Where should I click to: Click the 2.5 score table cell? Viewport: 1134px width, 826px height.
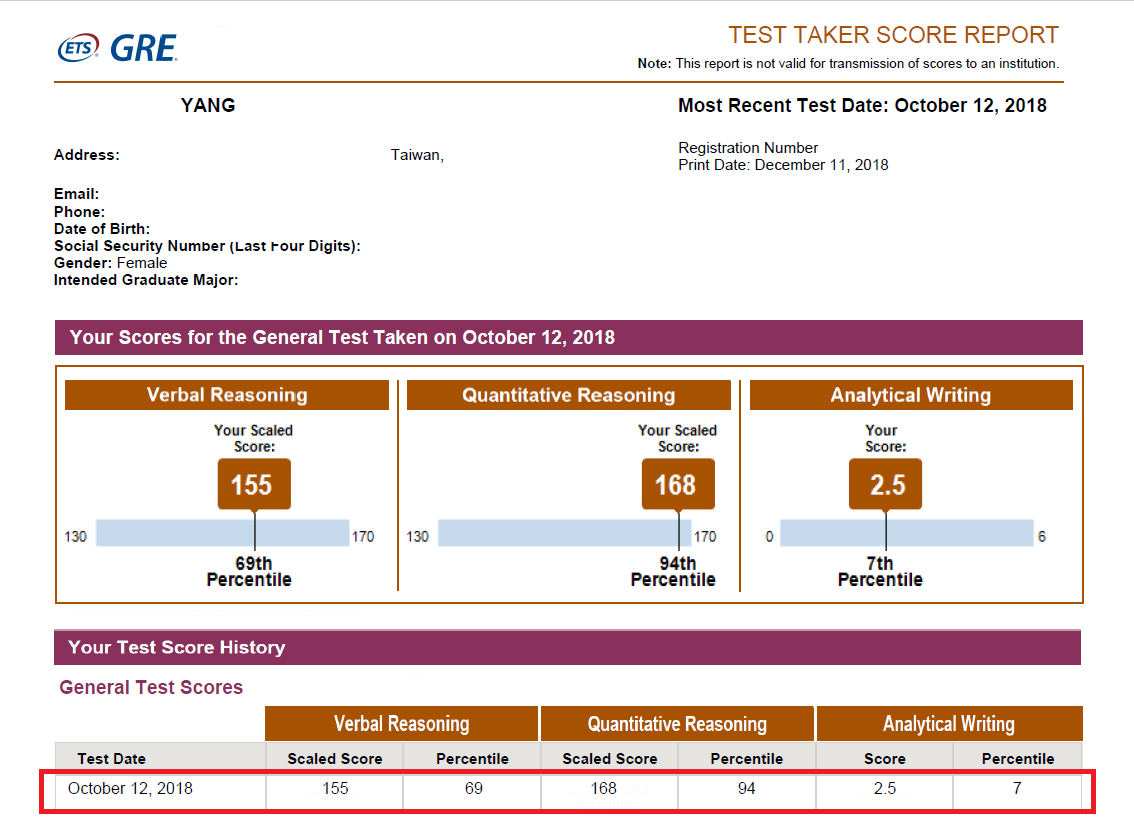[884, 788]
